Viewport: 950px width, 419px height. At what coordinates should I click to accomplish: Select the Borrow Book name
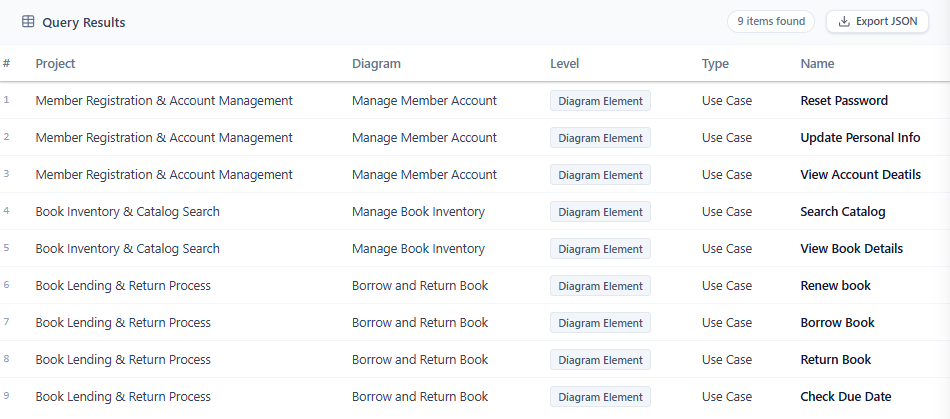coord(837,322)
